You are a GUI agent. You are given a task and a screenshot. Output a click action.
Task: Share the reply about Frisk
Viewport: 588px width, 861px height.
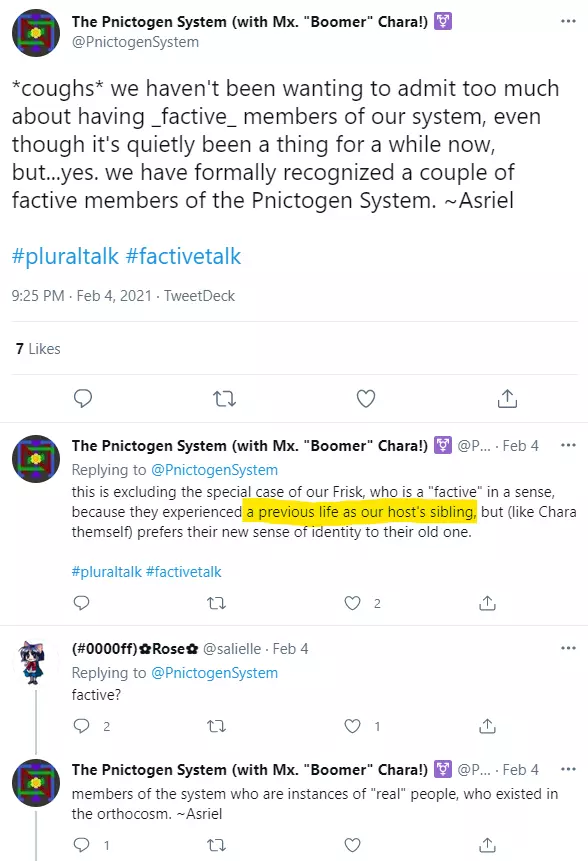coord(488,603)
